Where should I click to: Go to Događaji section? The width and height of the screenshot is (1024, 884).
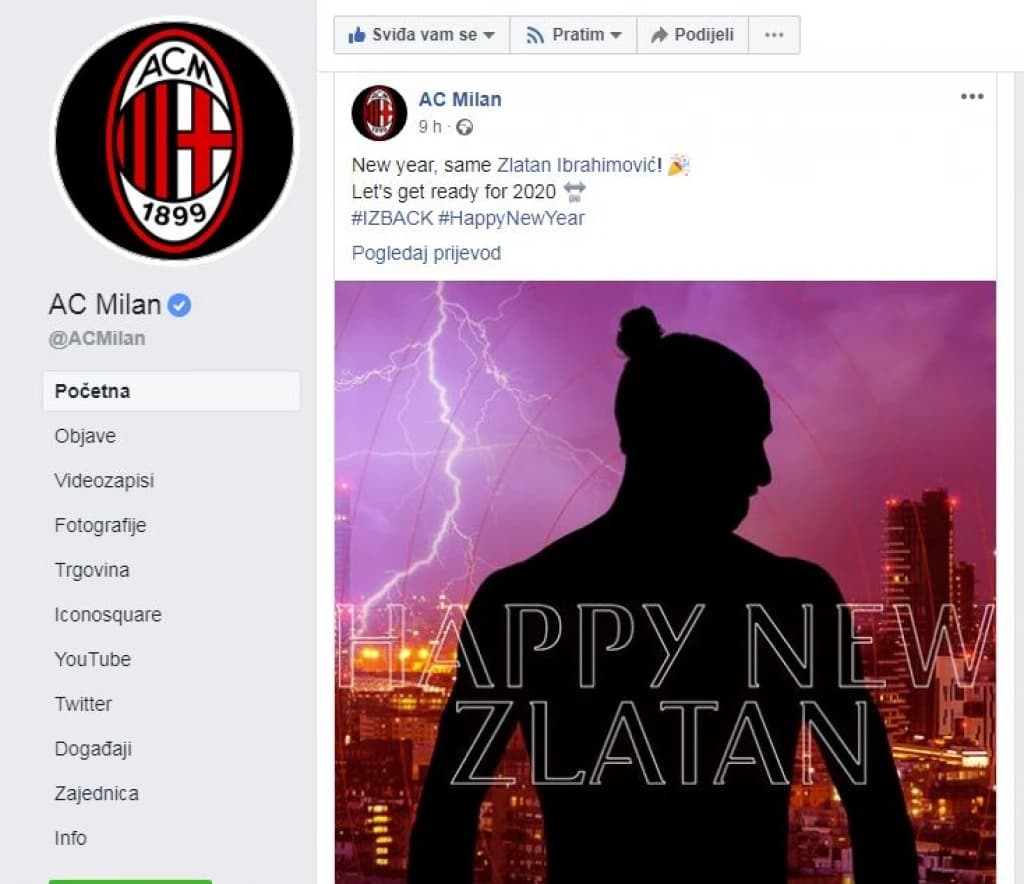pos(93,749)
